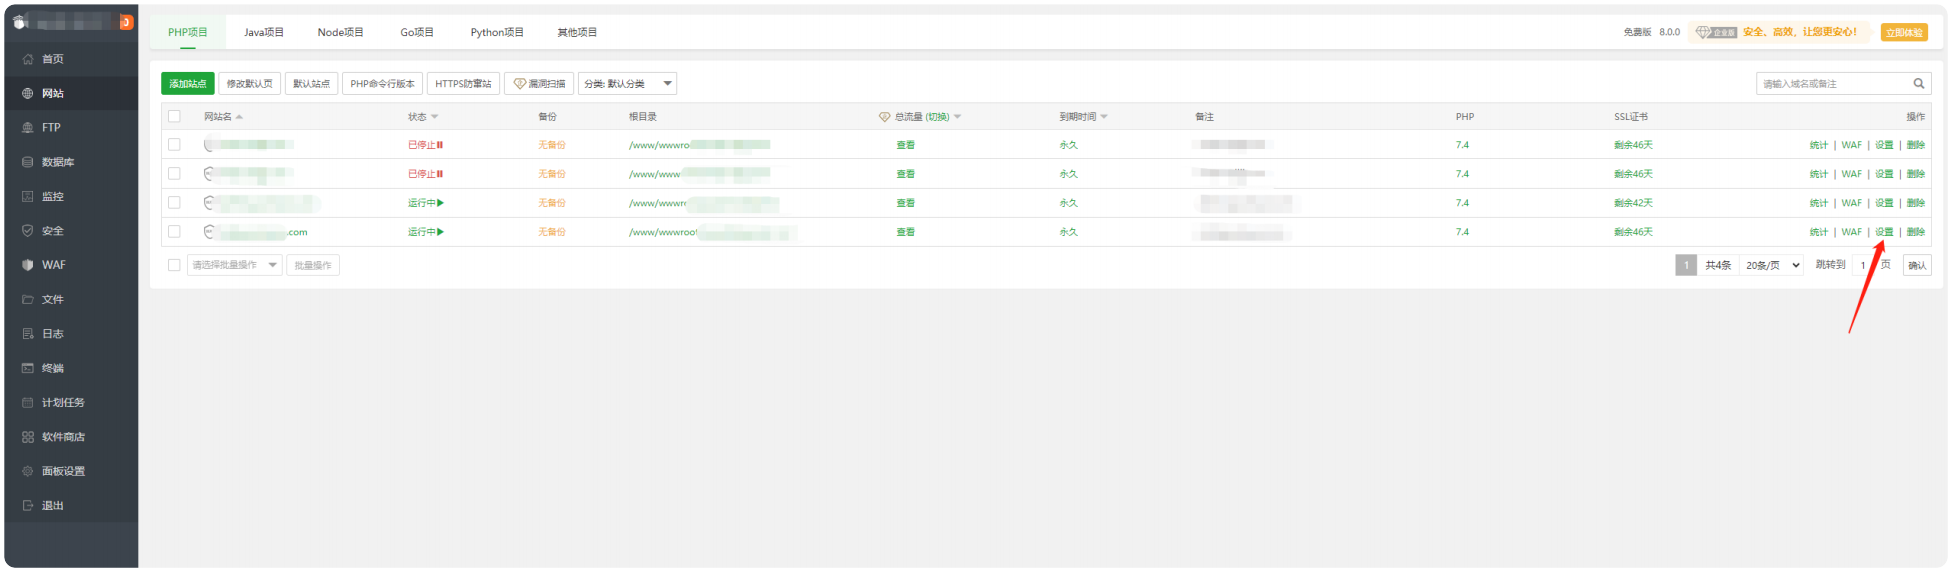Open the 20条/页 page size selector
This screenshot has height=576, width=1956.
(1772, 265)
